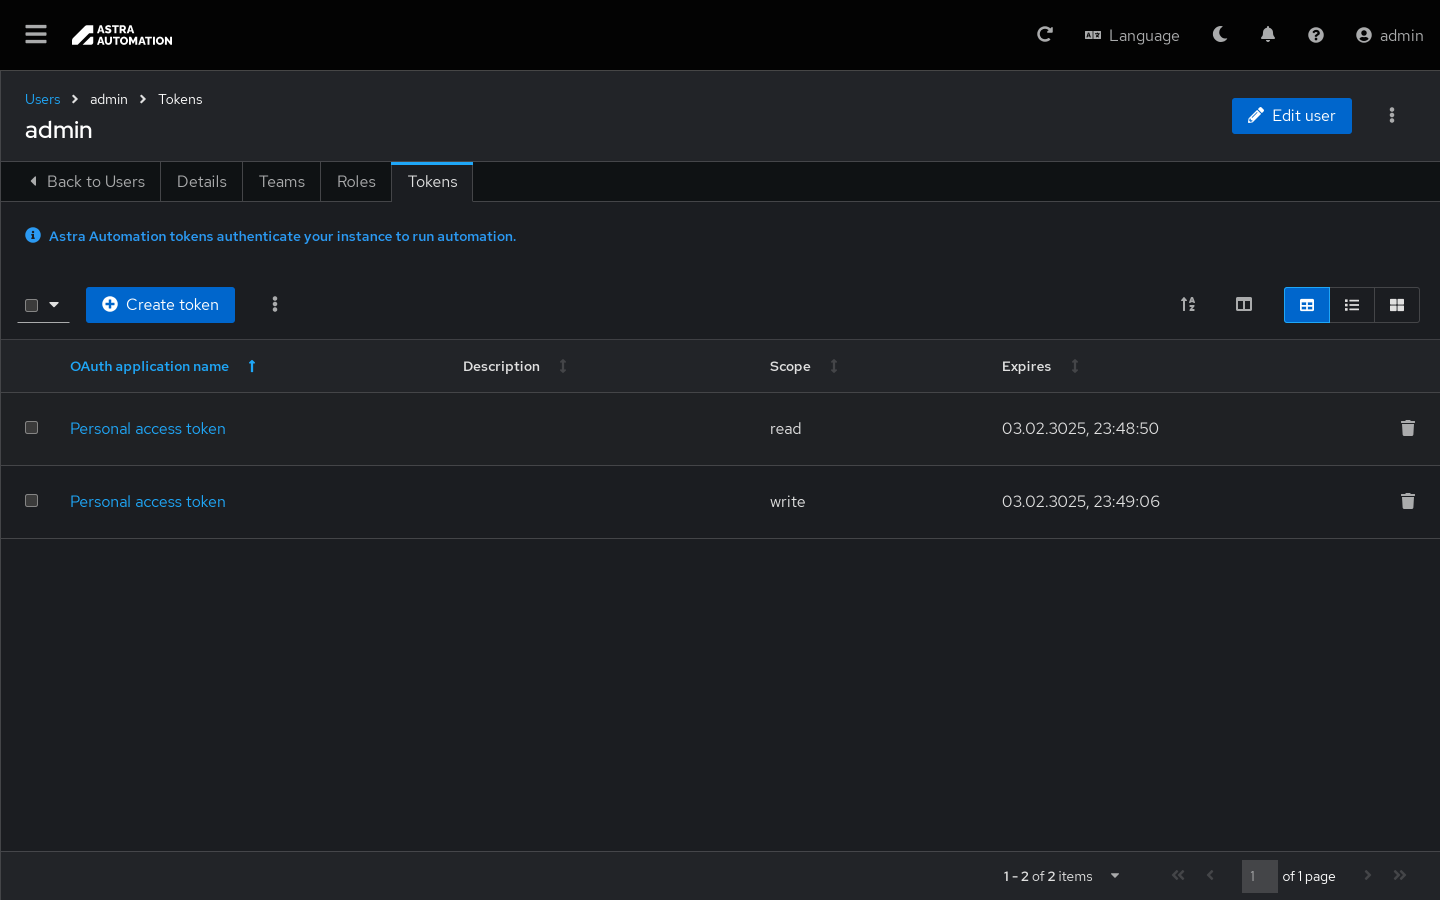Check the write token row checkbox
The width and height of the screenshot is (1440, 900).
tap(32, 501)
